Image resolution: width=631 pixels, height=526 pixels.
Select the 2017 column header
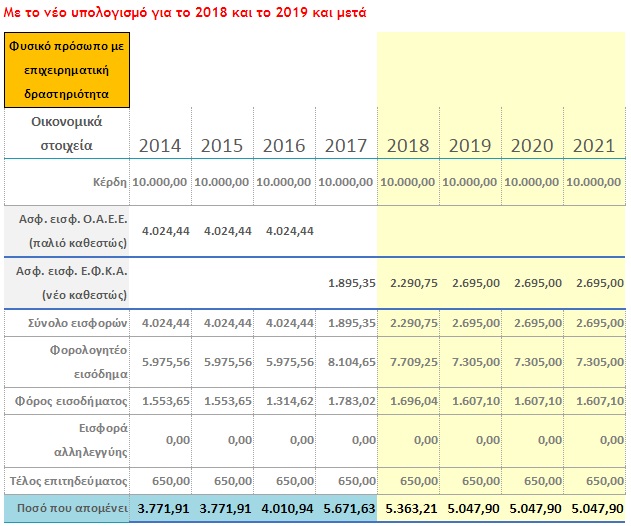click(x=346, y=146)
